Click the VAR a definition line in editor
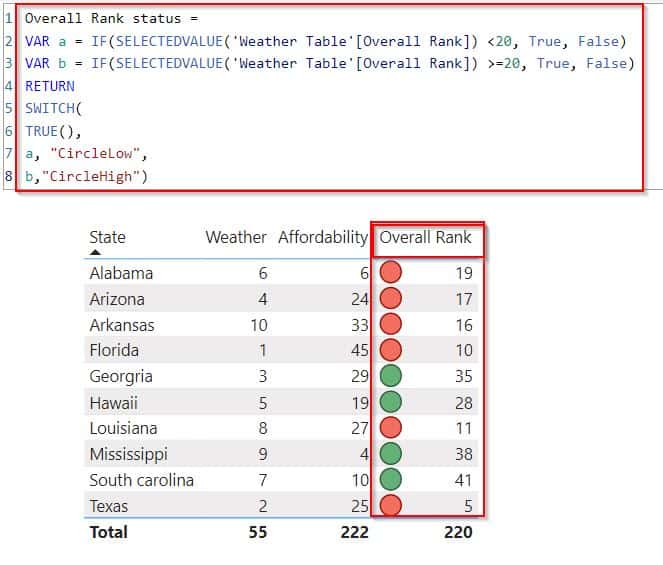This screenshot has width=663, height=565. (326, 41)
